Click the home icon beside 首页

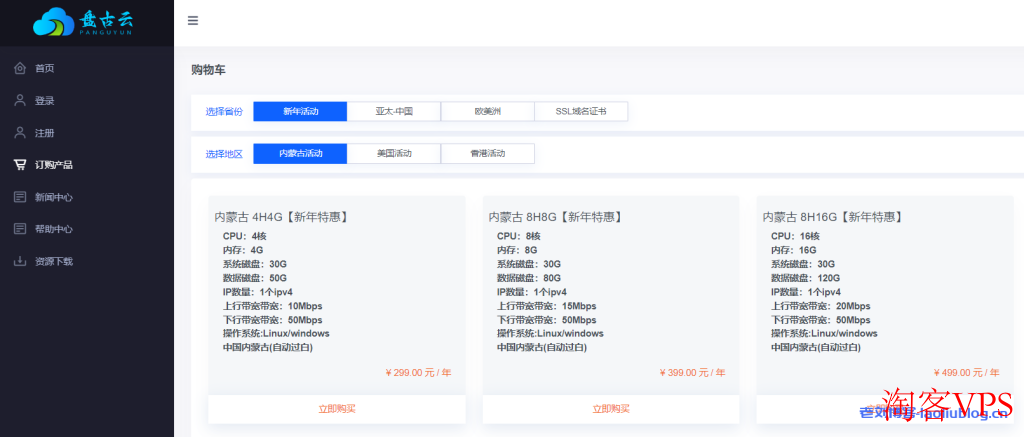coord(20,68)
